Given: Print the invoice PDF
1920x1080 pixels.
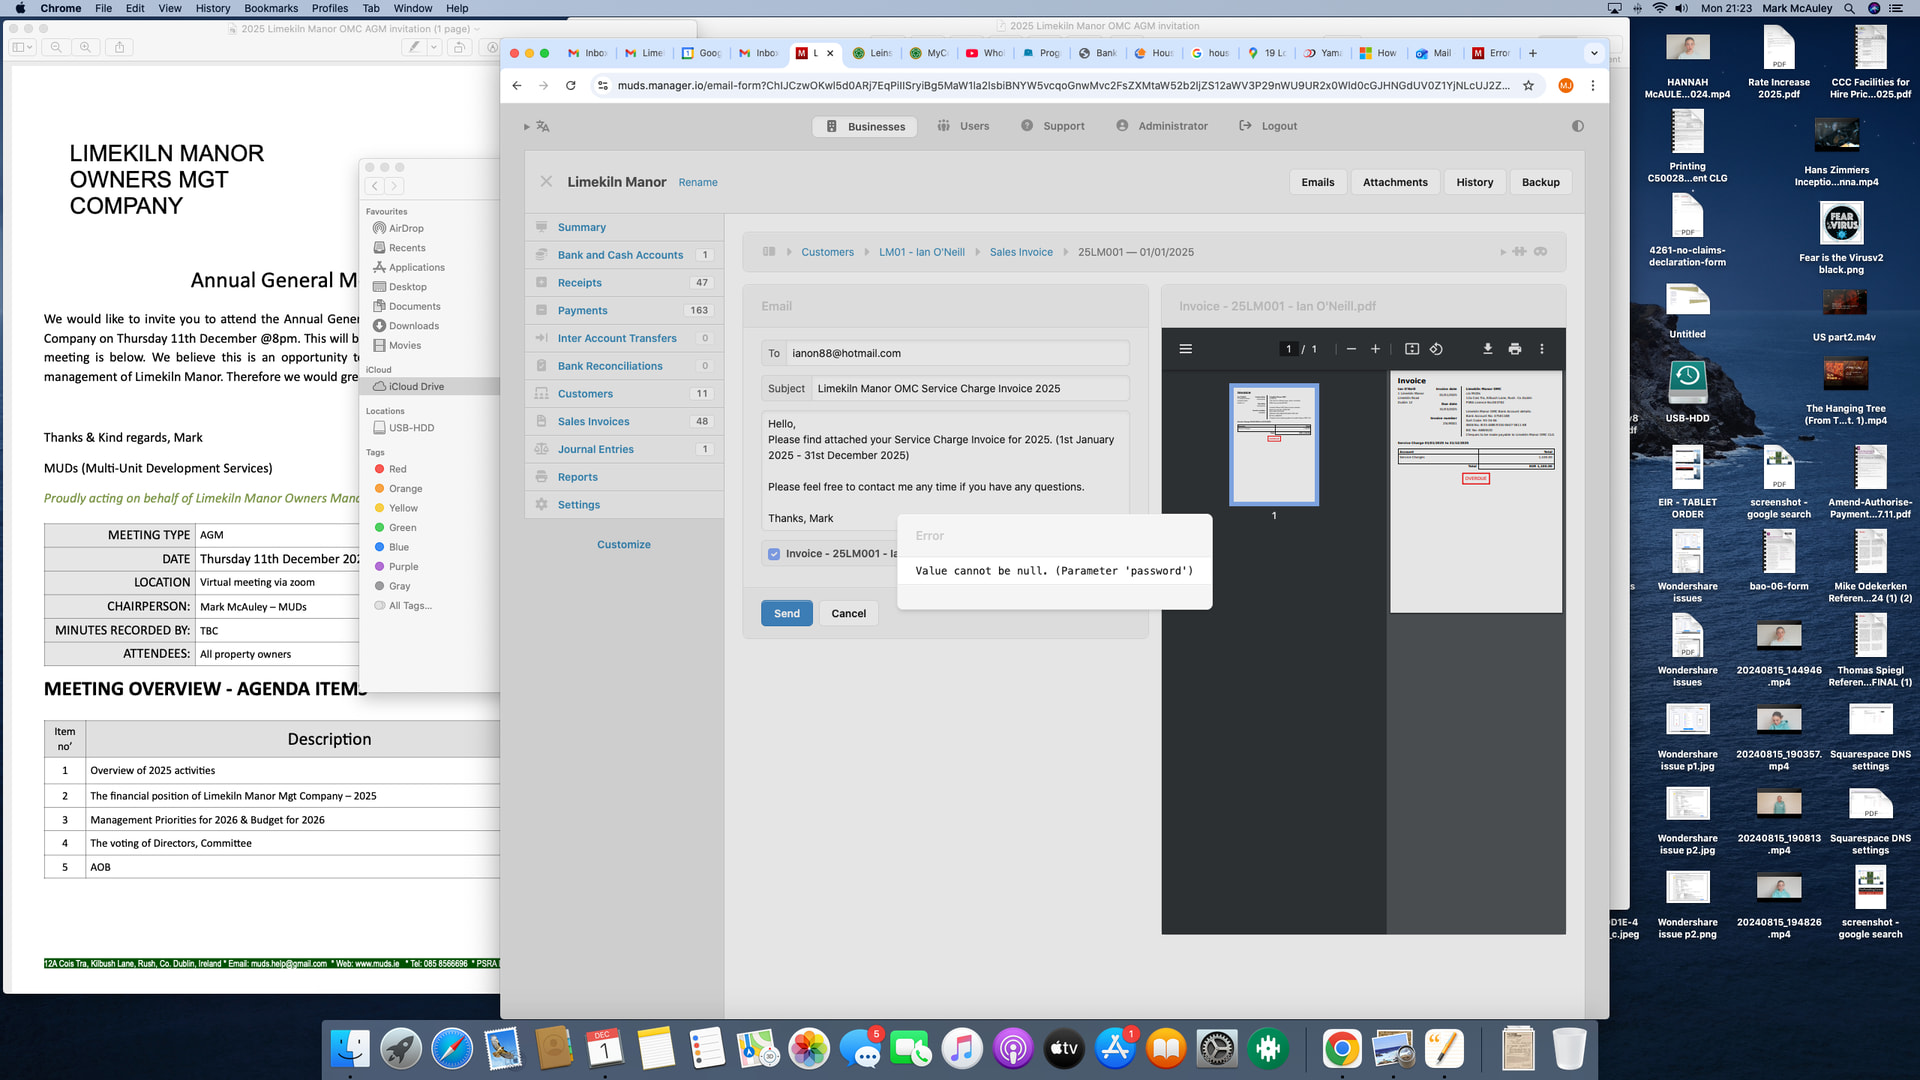Looking at the screenshot, I should (x=1514, y=349).
